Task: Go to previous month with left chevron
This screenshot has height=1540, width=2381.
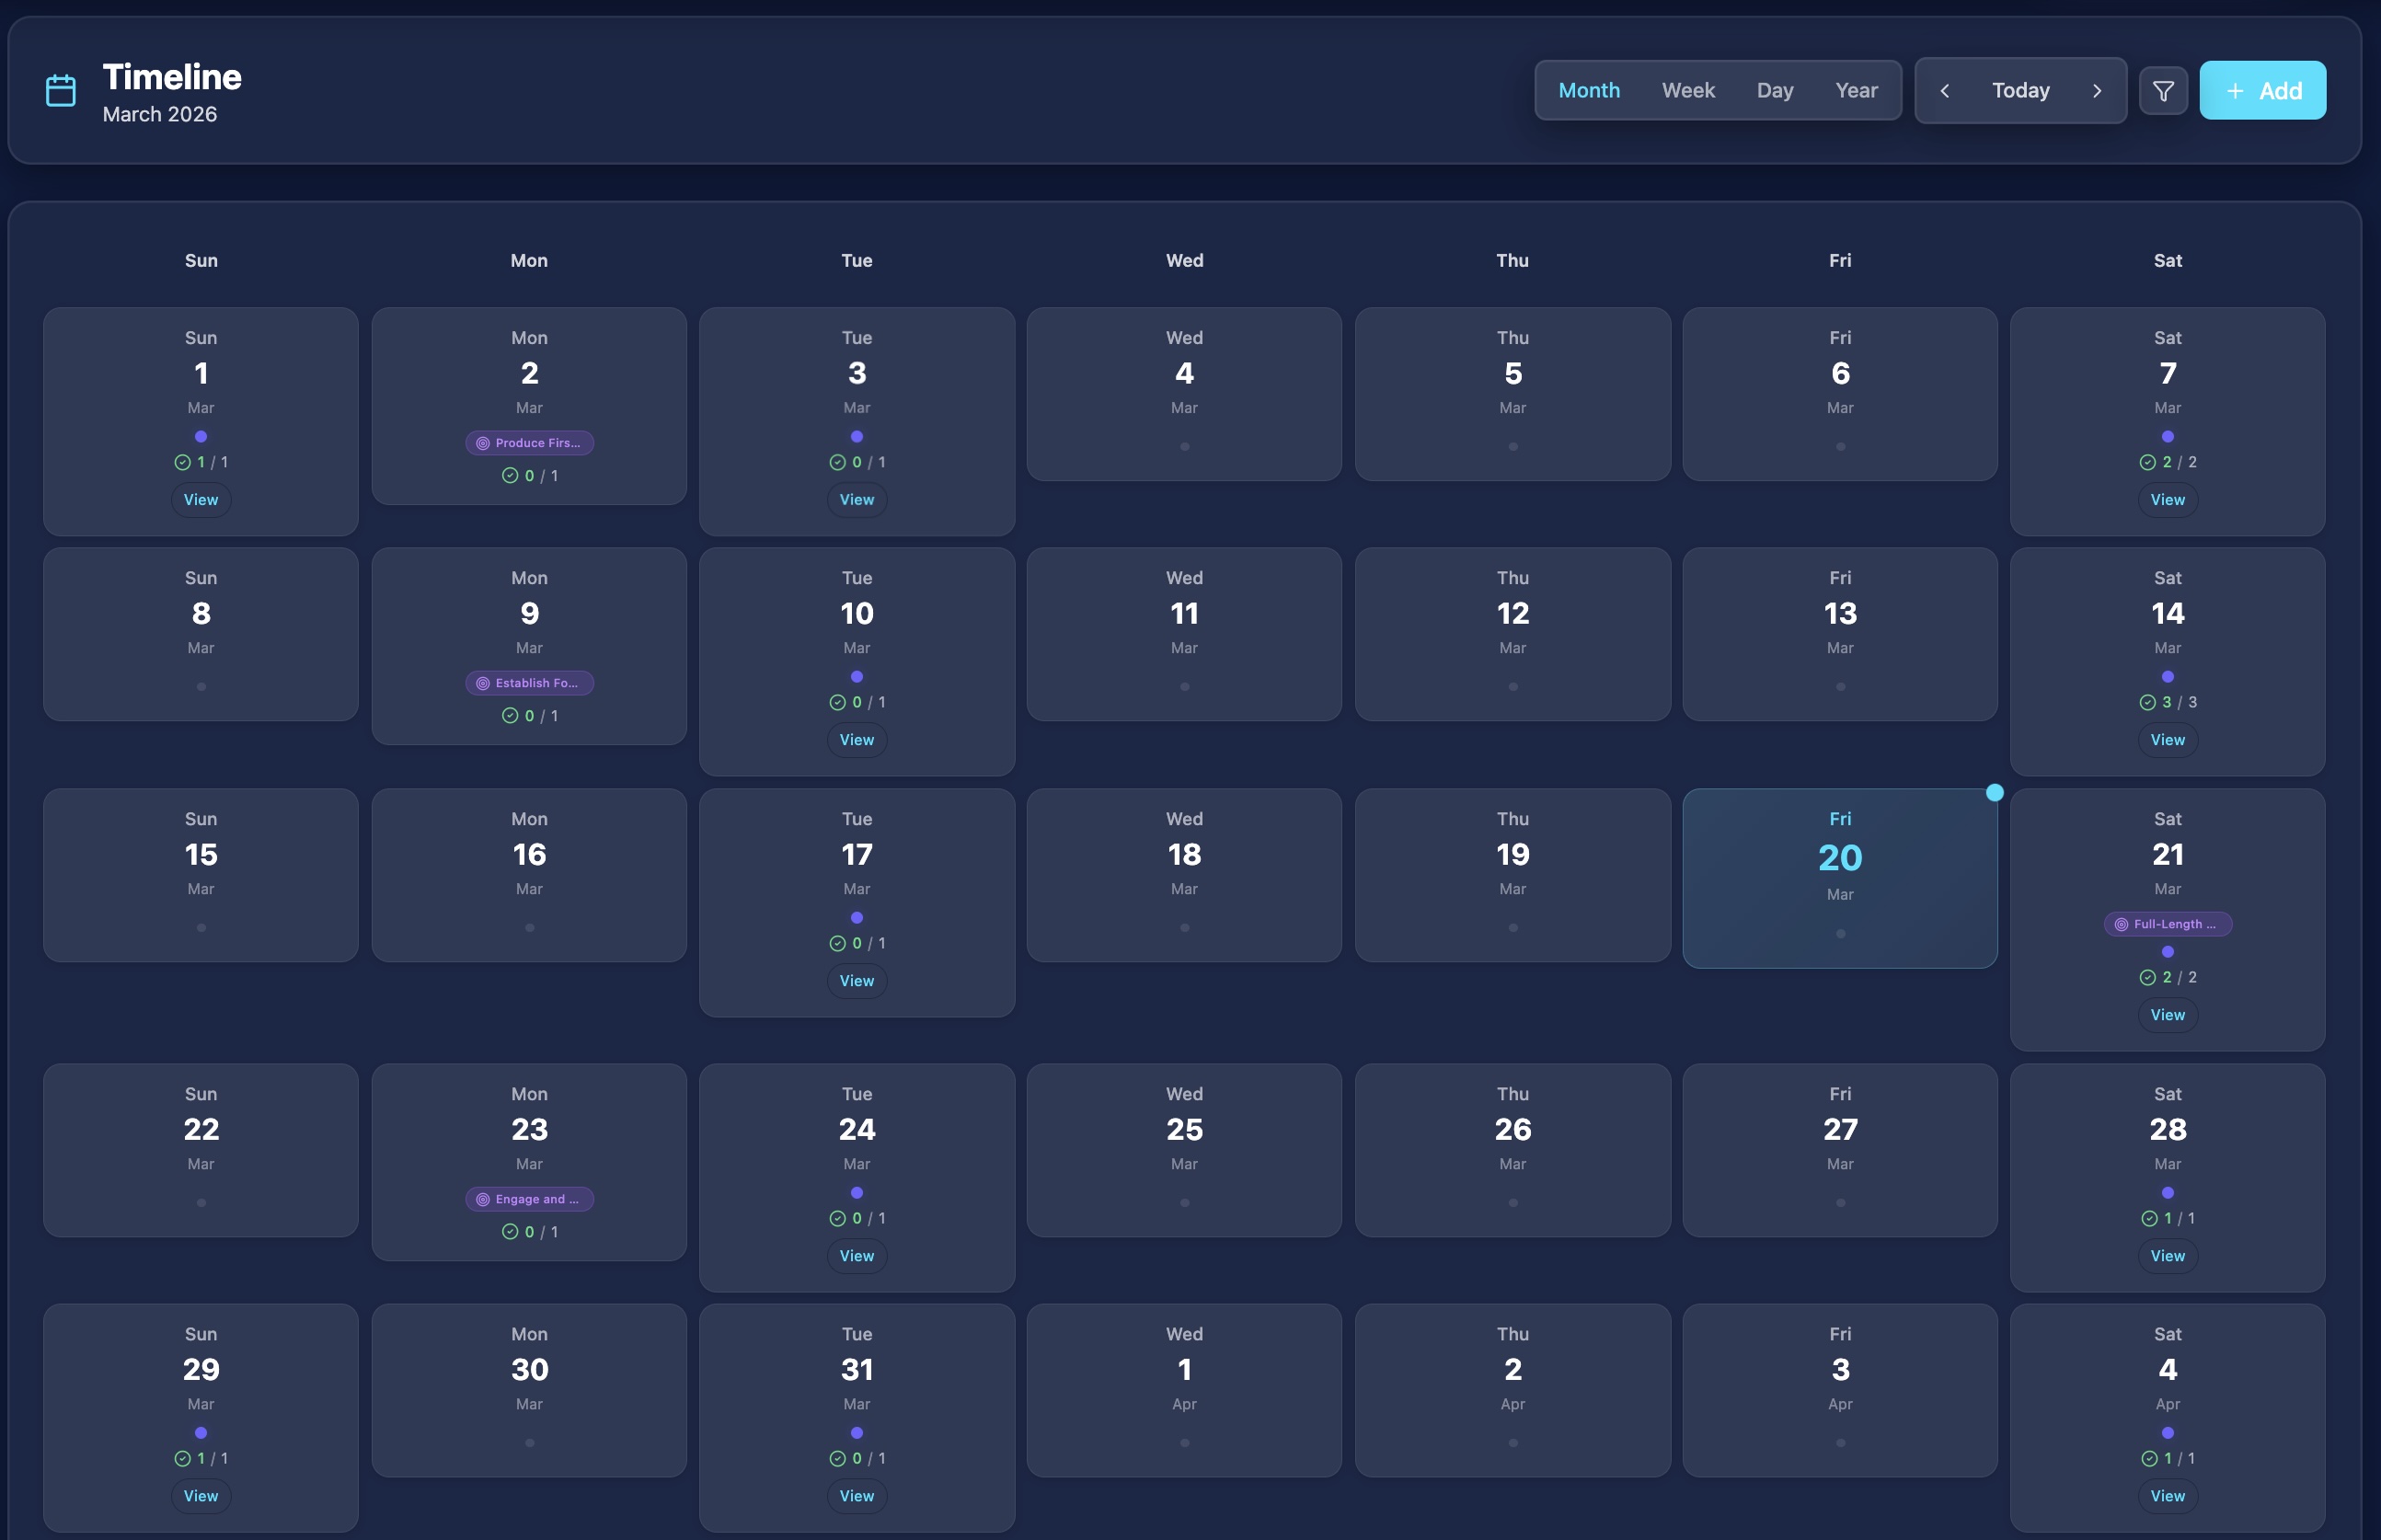Action: pyautogui.click(x=1945, y=91)
